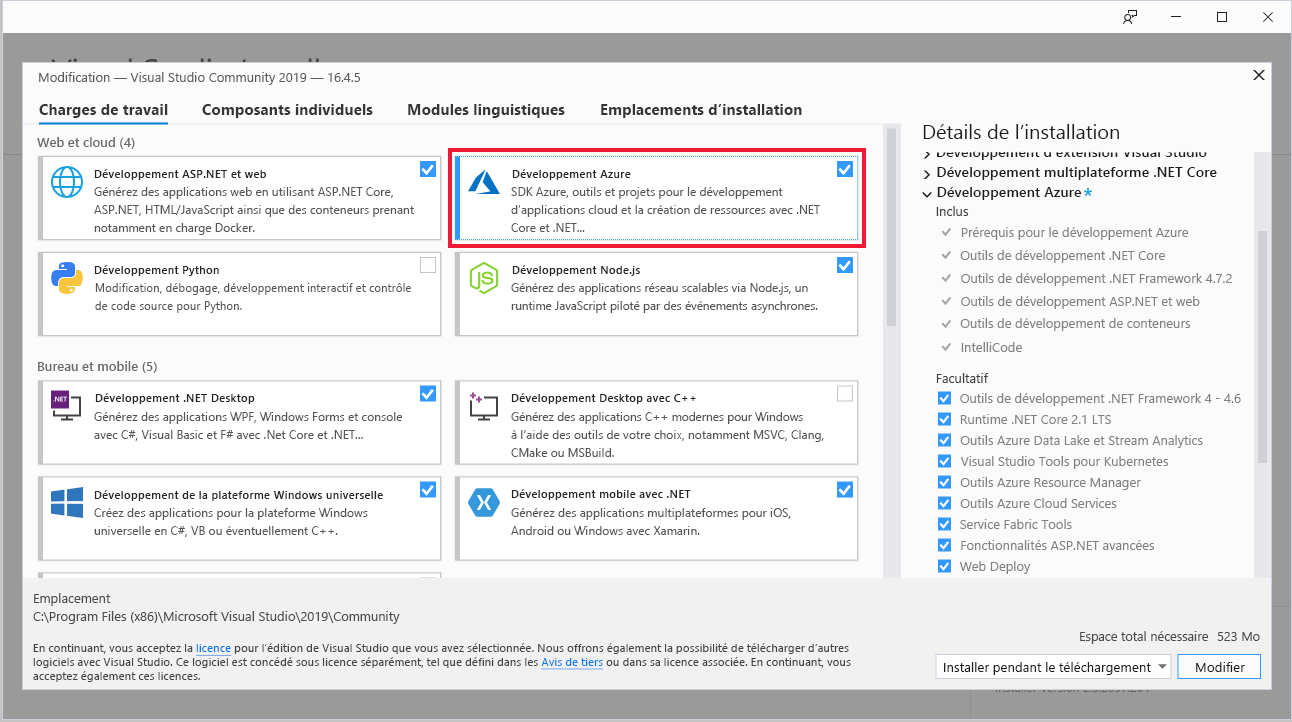Uncheck Développement mobile avec .NET checkbox
The width and height of the screenshot is (1292, 722).
tap(845, 489)
